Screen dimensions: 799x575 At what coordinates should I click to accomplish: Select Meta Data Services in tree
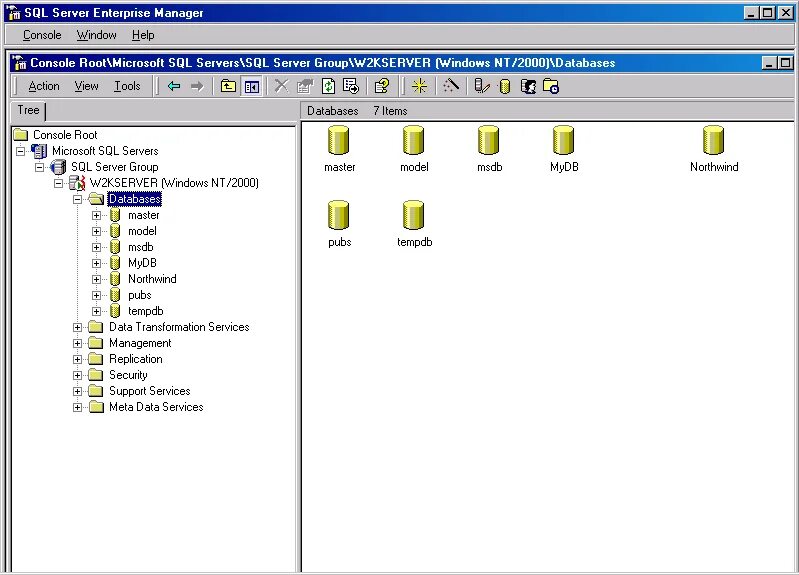tap(156, 407)
